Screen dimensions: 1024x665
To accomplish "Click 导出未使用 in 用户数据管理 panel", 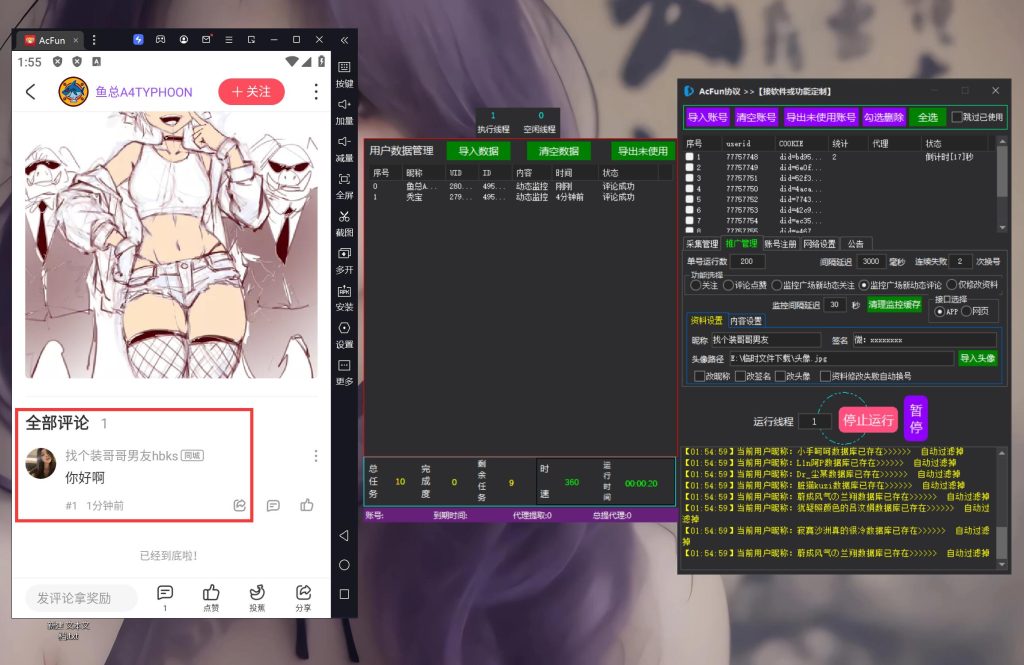I will 643,151.
